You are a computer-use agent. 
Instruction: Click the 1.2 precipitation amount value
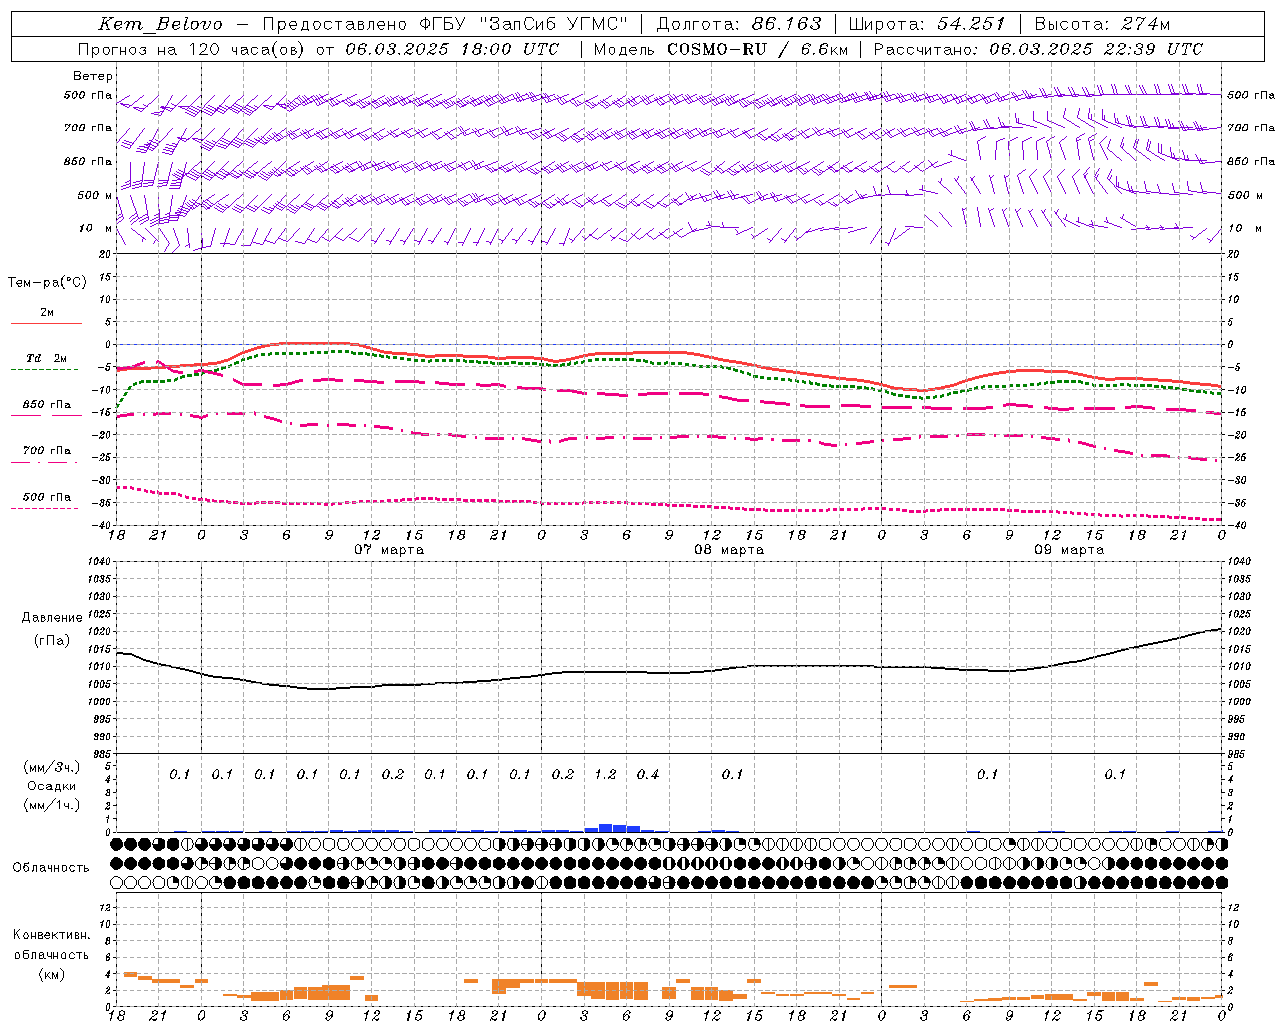(605, 774)
